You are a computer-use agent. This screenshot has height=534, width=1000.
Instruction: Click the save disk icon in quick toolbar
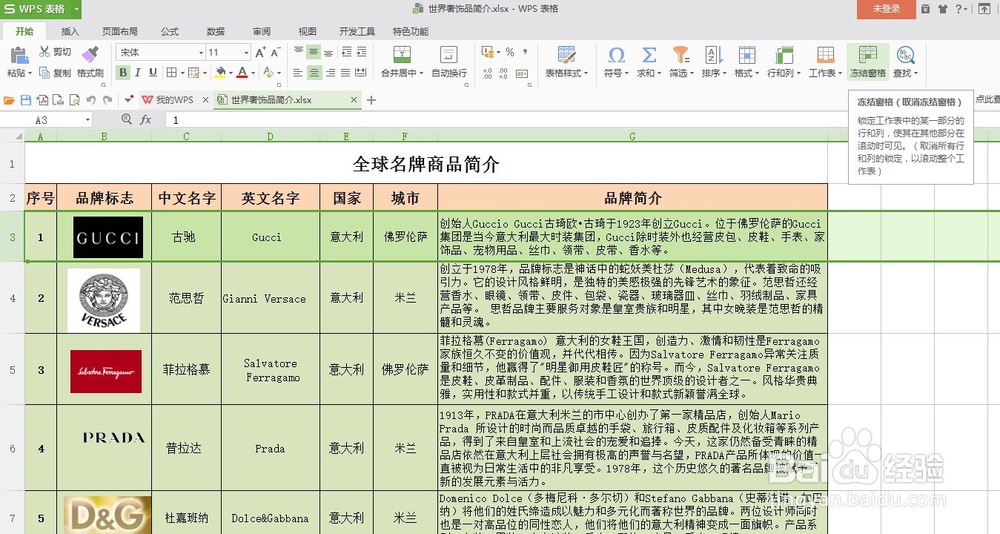26,100
